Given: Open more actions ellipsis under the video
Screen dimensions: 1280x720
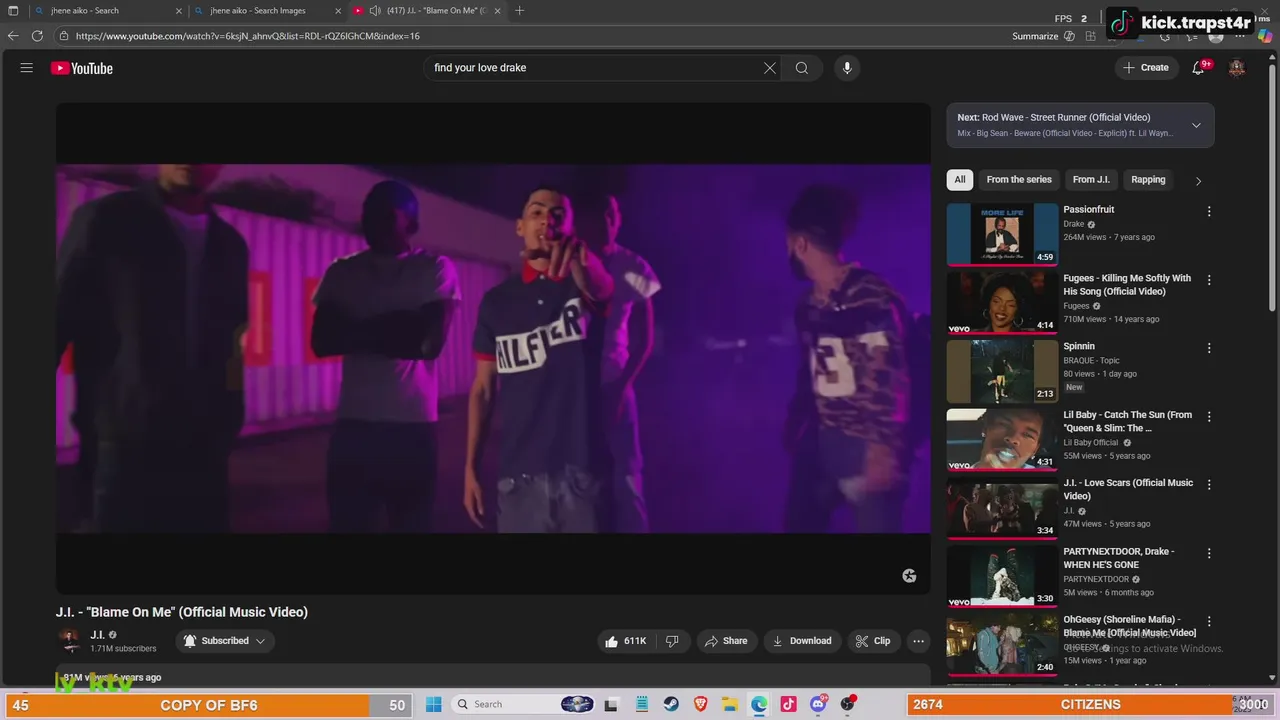Looking at the screenshot, I should (x=918, y=641).
